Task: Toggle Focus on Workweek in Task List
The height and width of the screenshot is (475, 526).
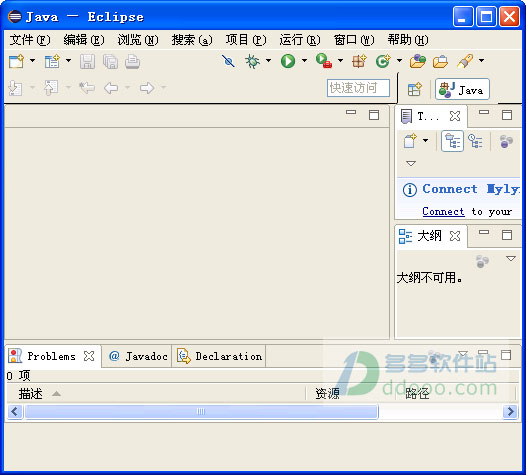Action: click(x=506, y=141)
